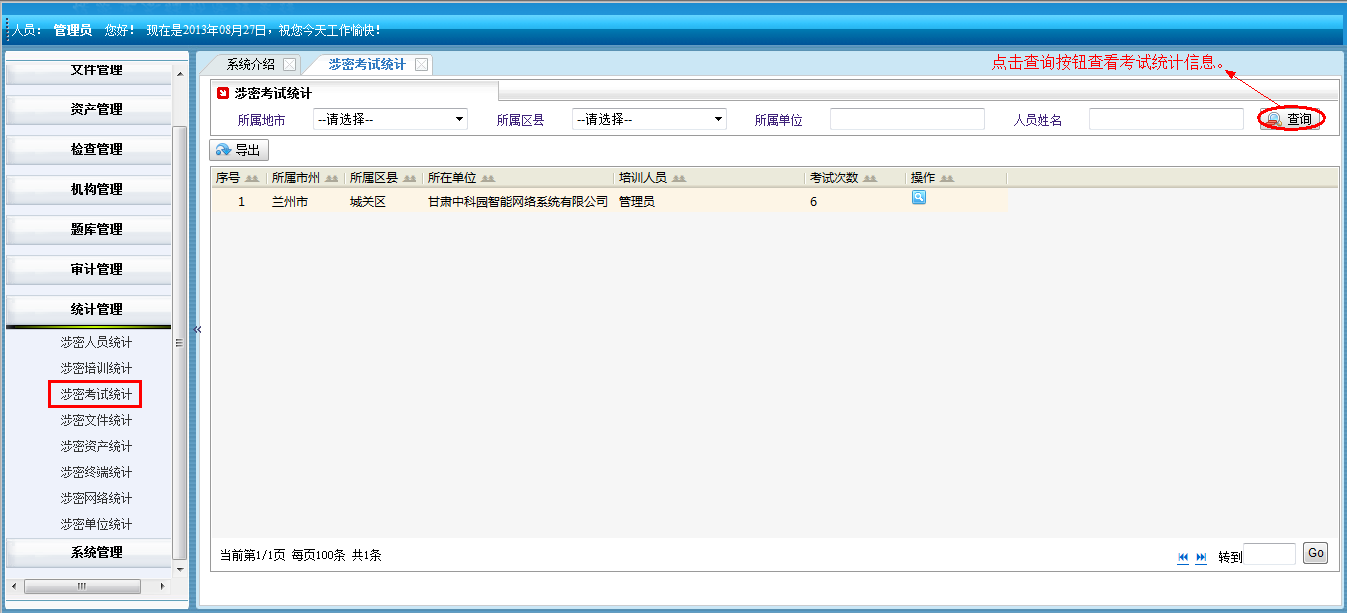This screenshot has width=1347, height=613.
Task: Expand the 题库管理 menu section
Action: [x=89, y=229]
